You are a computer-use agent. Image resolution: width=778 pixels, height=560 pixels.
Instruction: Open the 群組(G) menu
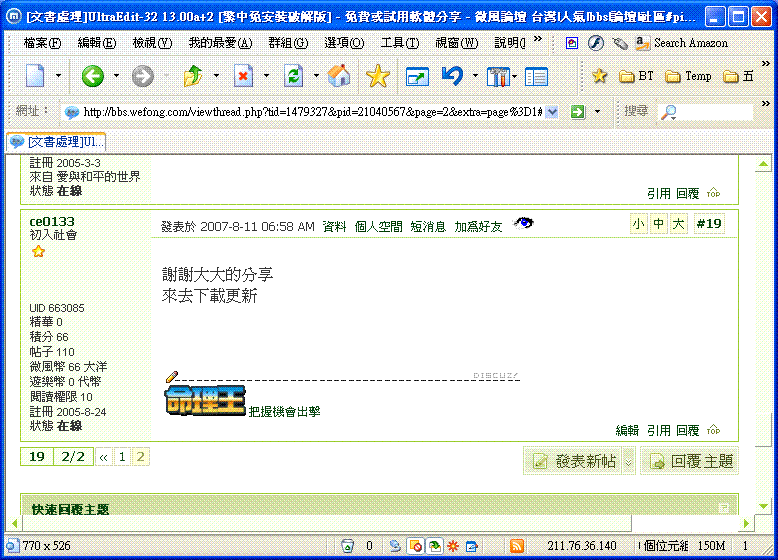(288, 43)
